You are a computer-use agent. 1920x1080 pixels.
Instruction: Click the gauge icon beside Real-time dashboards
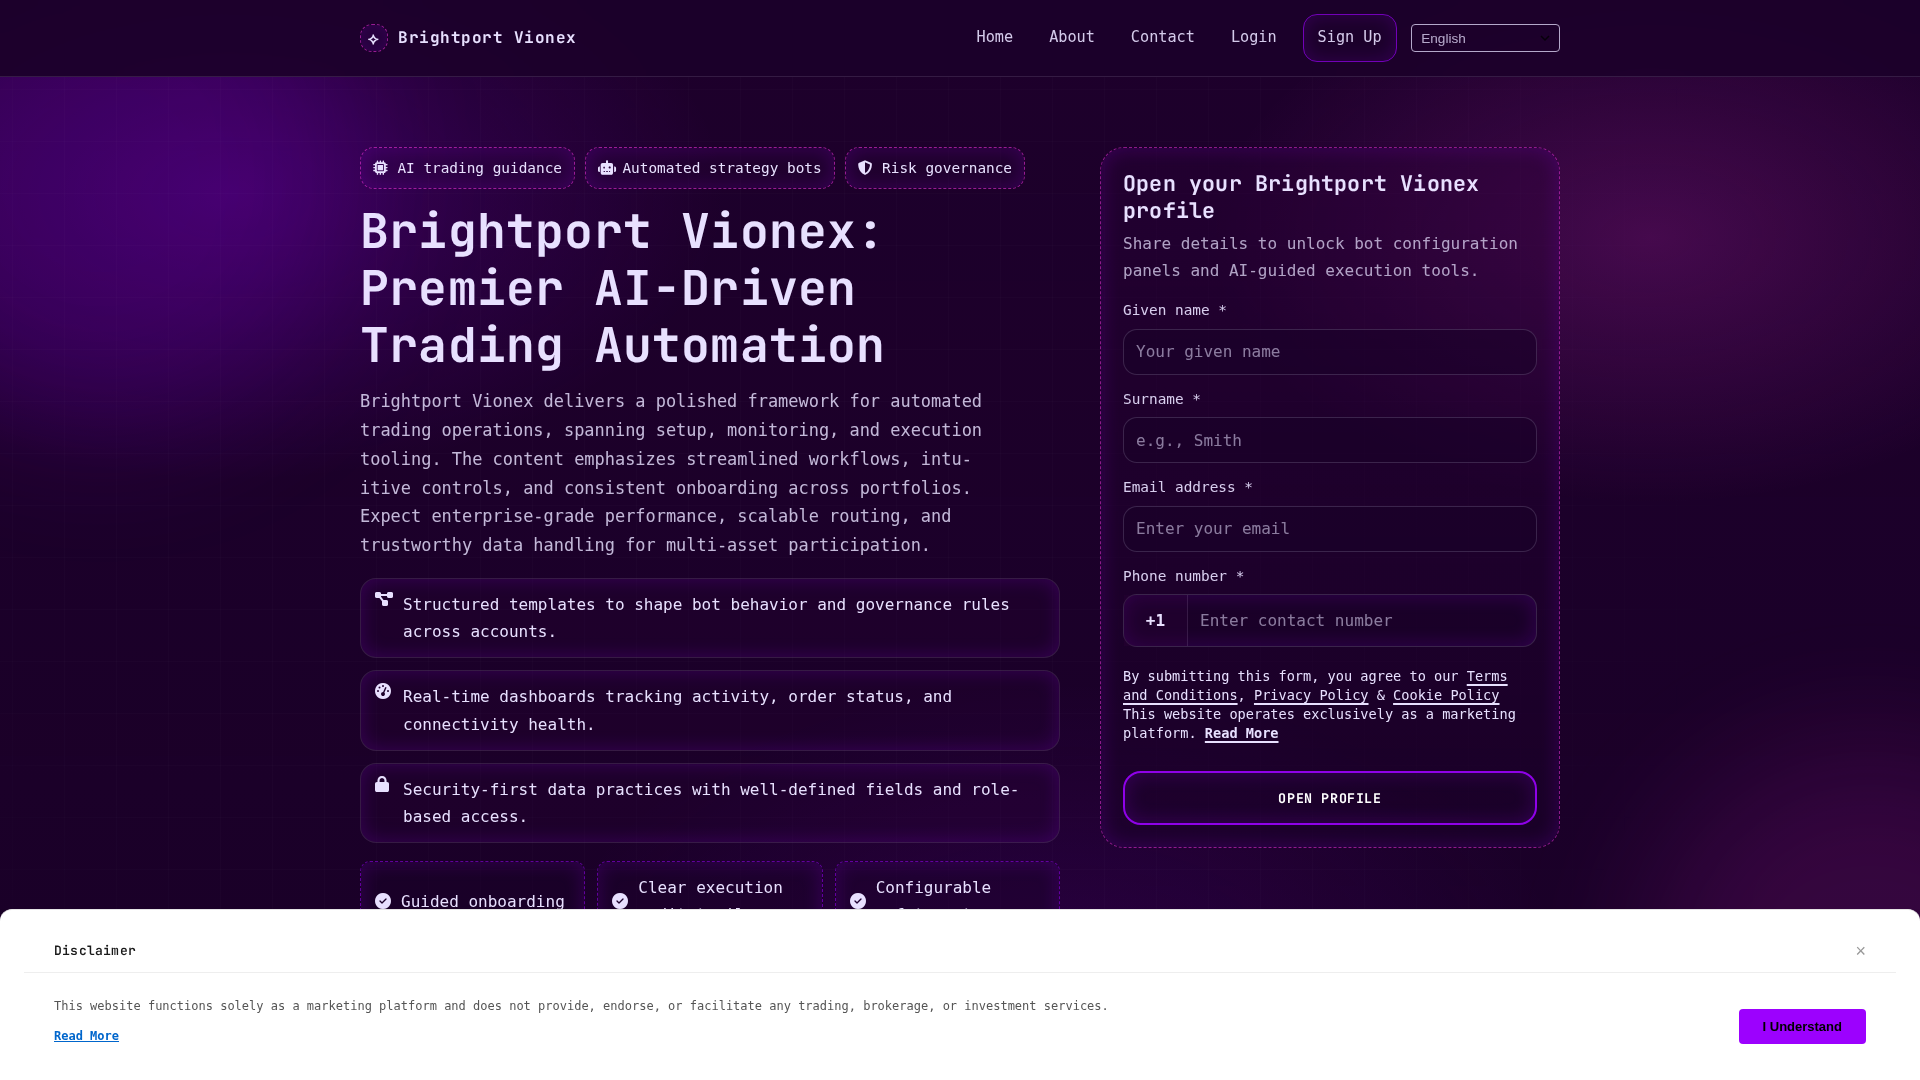click(383, 691)
